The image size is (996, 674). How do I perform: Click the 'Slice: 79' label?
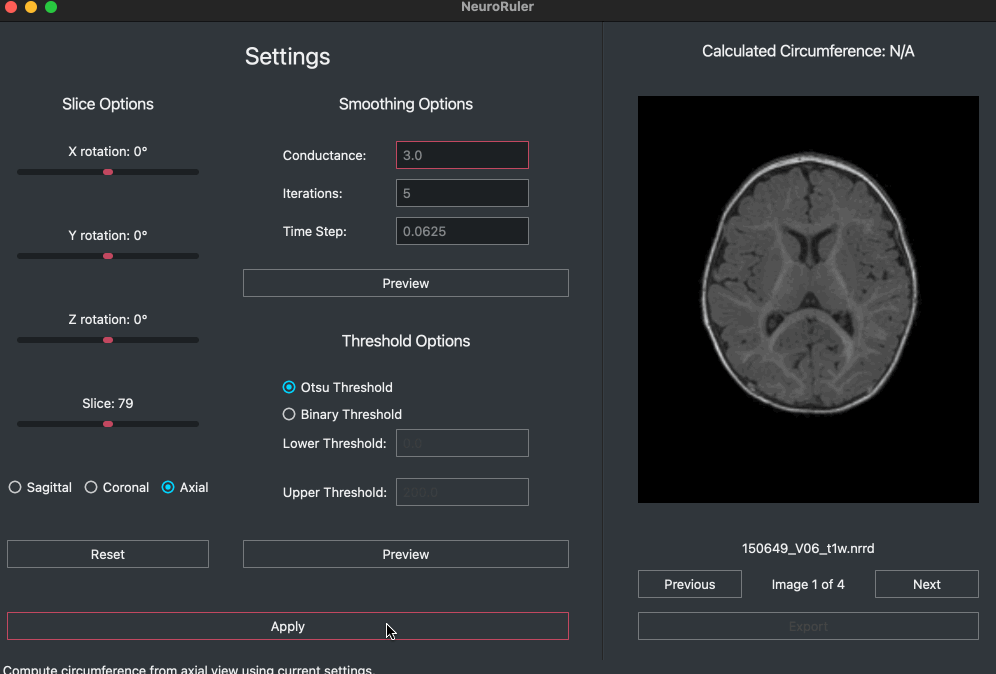point(108,403)
